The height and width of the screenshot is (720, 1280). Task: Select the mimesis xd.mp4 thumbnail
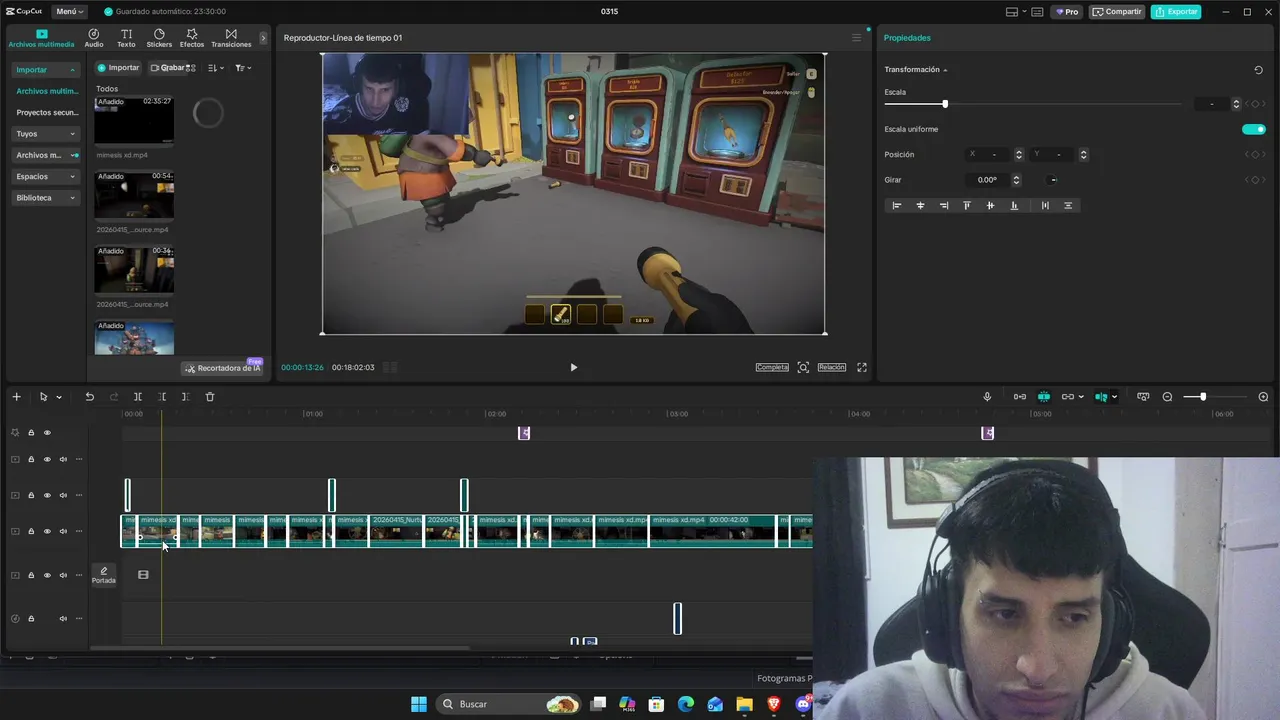[x=134, y=120]
